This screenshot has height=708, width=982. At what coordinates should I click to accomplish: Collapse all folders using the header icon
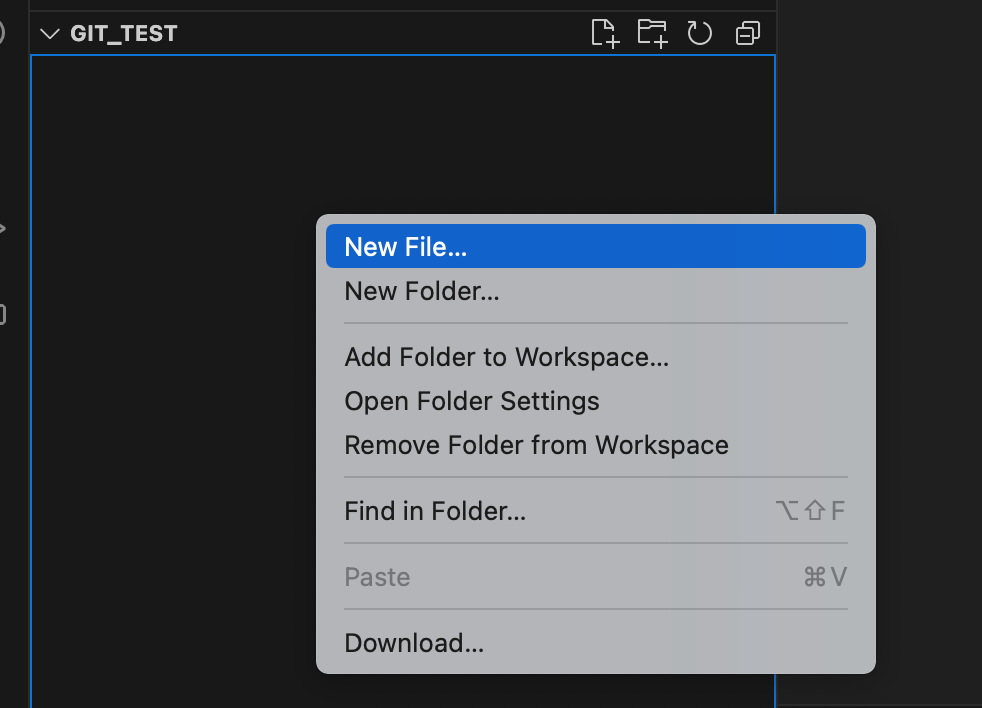[748, 33]
